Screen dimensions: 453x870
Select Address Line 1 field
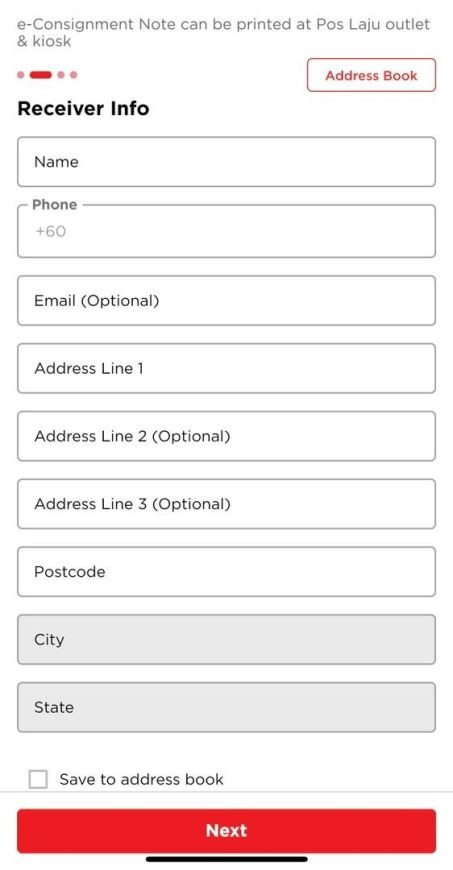(226, 368)
